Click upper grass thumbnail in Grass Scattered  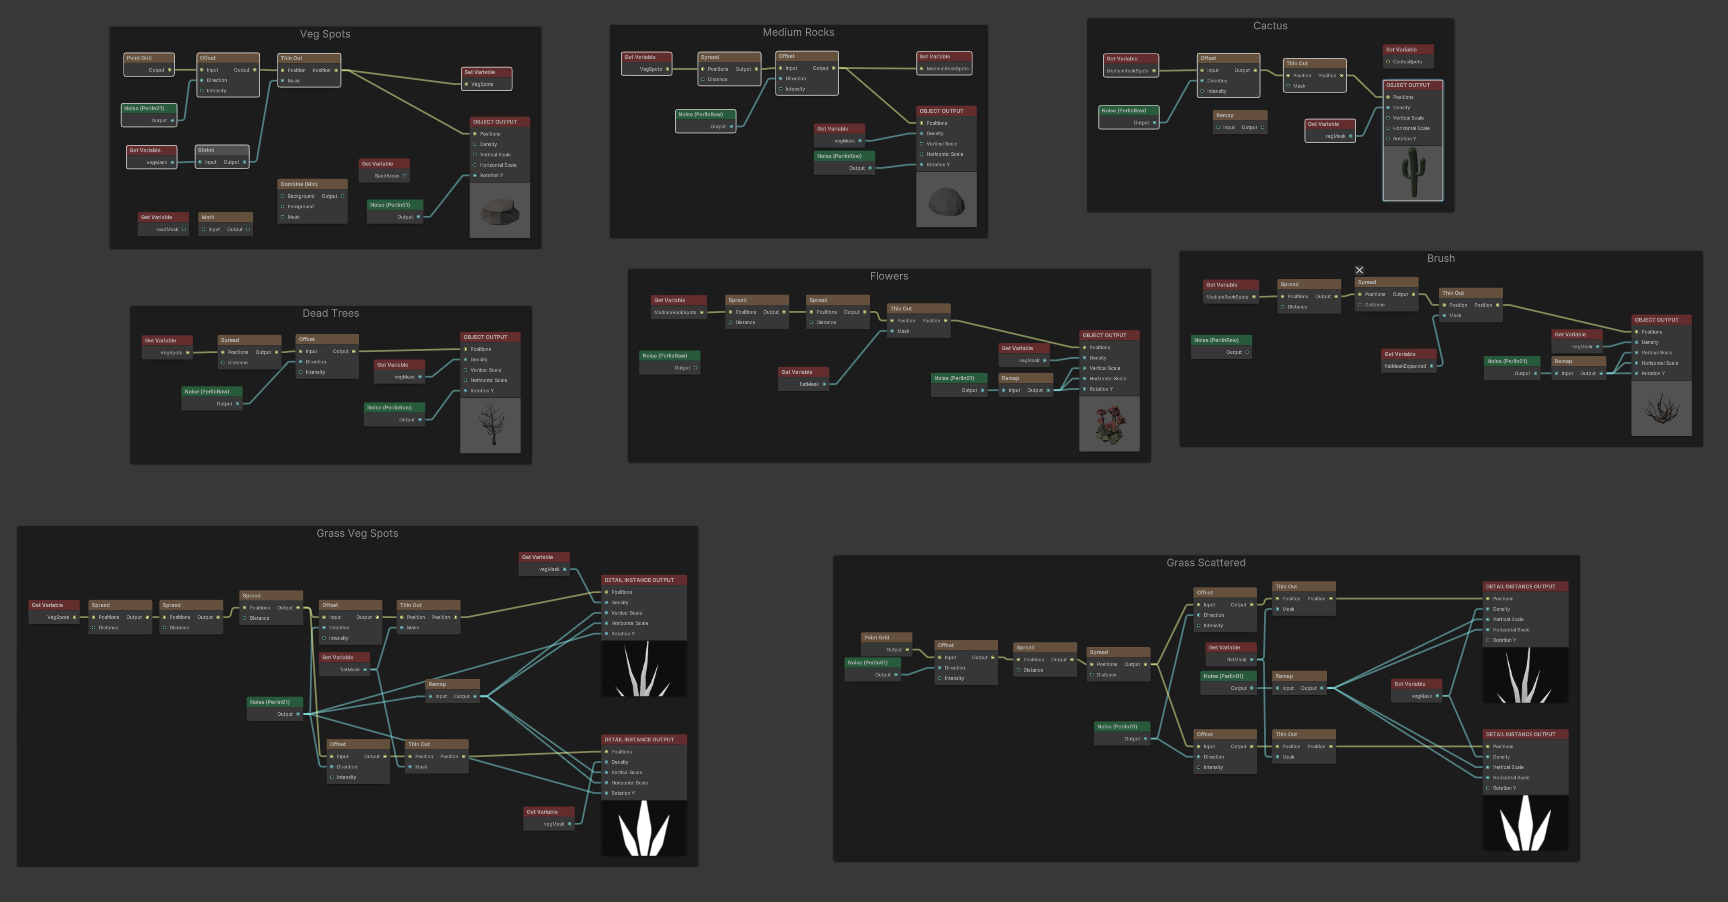pos(1525,675)
